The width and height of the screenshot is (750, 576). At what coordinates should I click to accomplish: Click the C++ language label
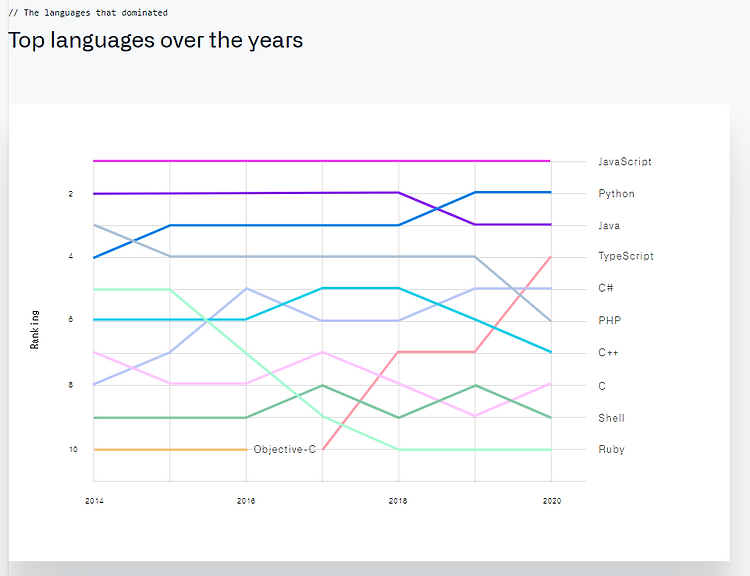608,353
